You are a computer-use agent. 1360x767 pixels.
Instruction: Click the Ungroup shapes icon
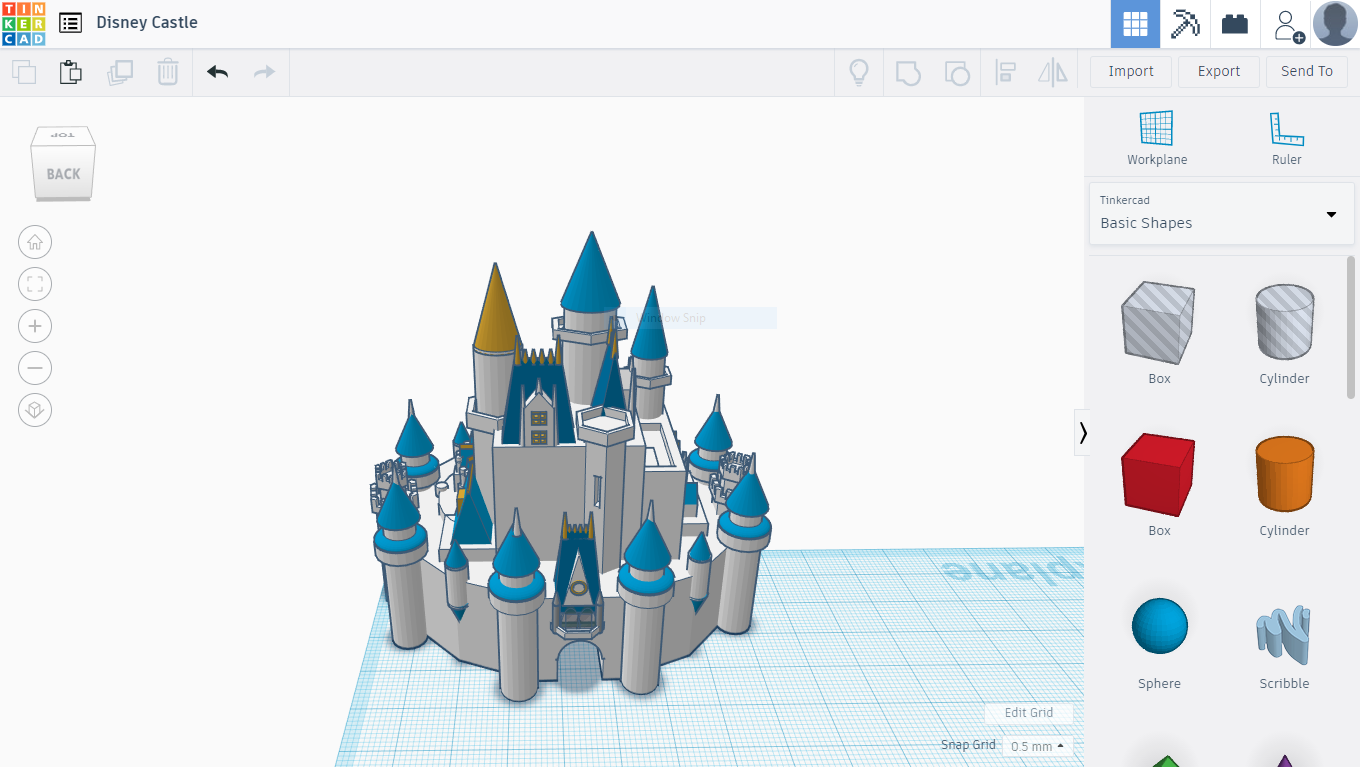(957, 72)
